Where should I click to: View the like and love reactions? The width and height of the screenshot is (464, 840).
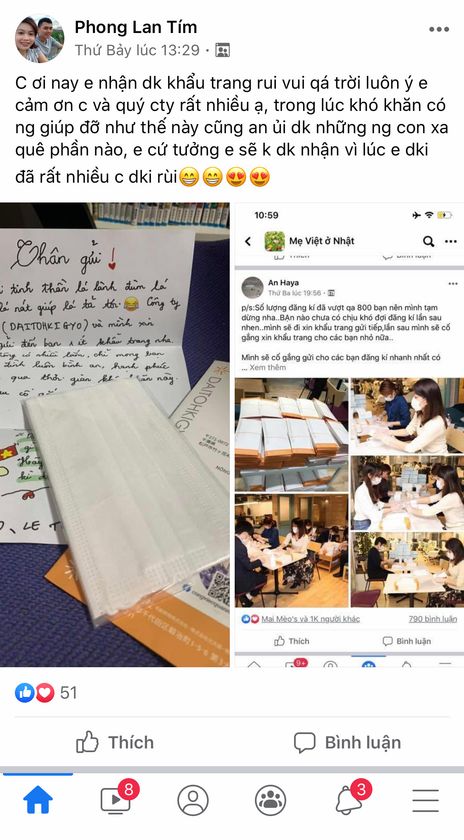point(34,693)
